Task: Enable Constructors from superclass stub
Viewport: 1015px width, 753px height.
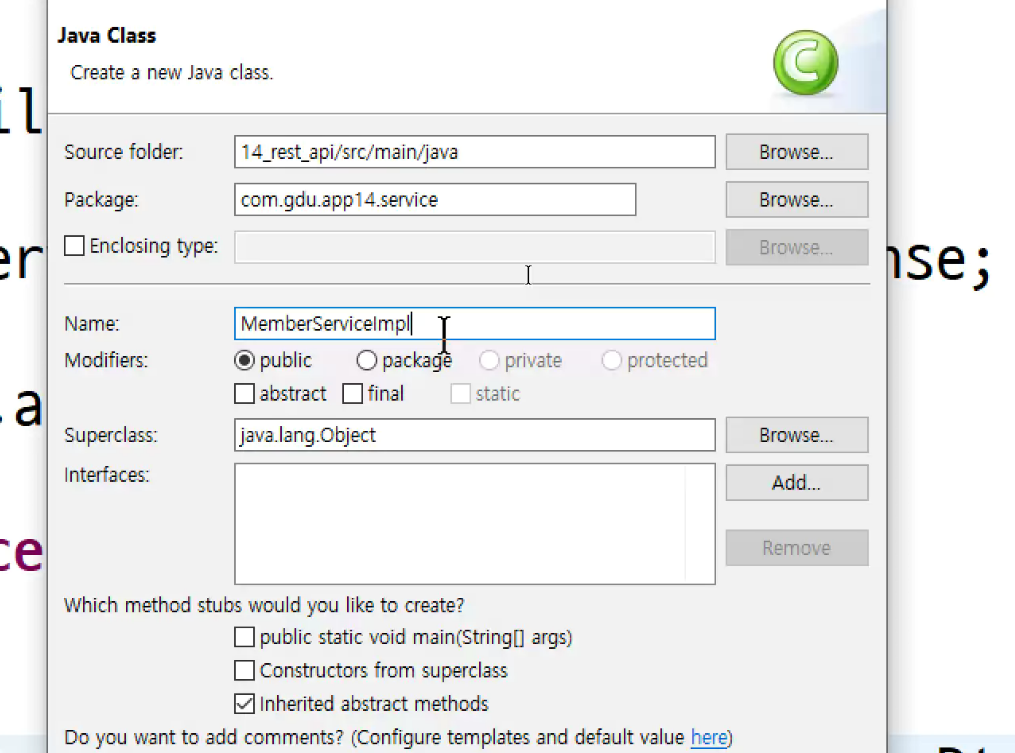Action: click(245, 670)
